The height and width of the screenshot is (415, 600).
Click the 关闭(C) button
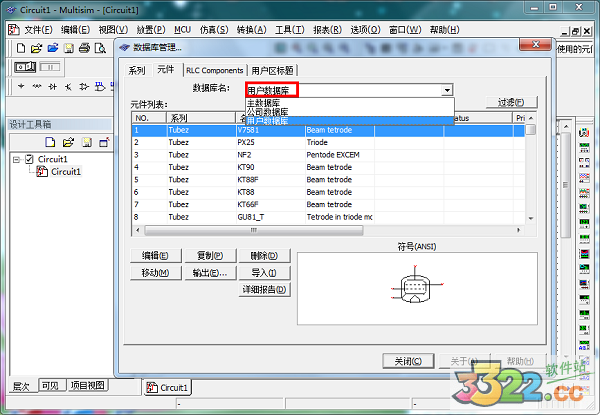[408, 361]
